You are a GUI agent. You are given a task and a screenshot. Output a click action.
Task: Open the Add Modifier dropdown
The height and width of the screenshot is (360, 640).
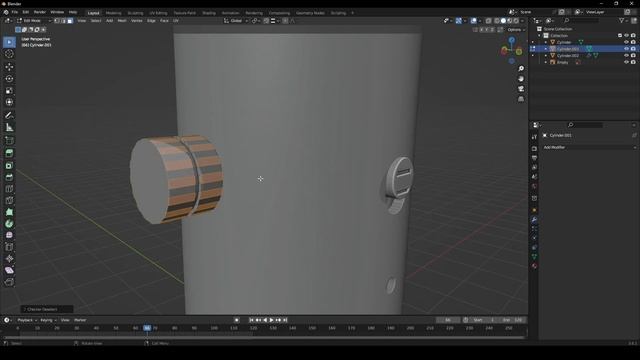[x=589, y=147]
